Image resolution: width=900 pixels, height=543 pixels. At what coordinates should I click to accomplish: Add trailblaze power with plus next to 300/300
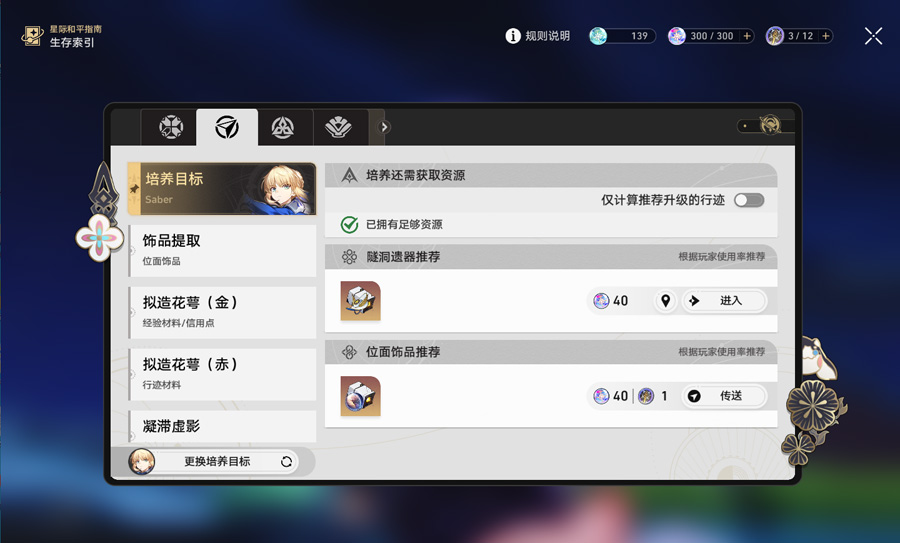pyautogui.click(x=747, y=36)
